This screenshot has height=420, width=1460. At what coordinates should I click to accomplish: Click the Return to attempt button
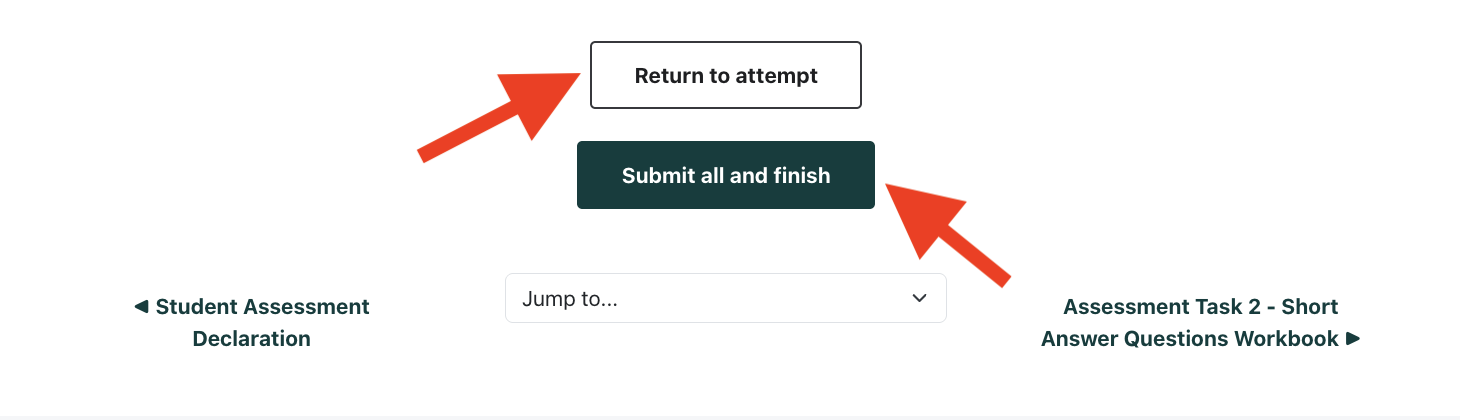point(725,75)
